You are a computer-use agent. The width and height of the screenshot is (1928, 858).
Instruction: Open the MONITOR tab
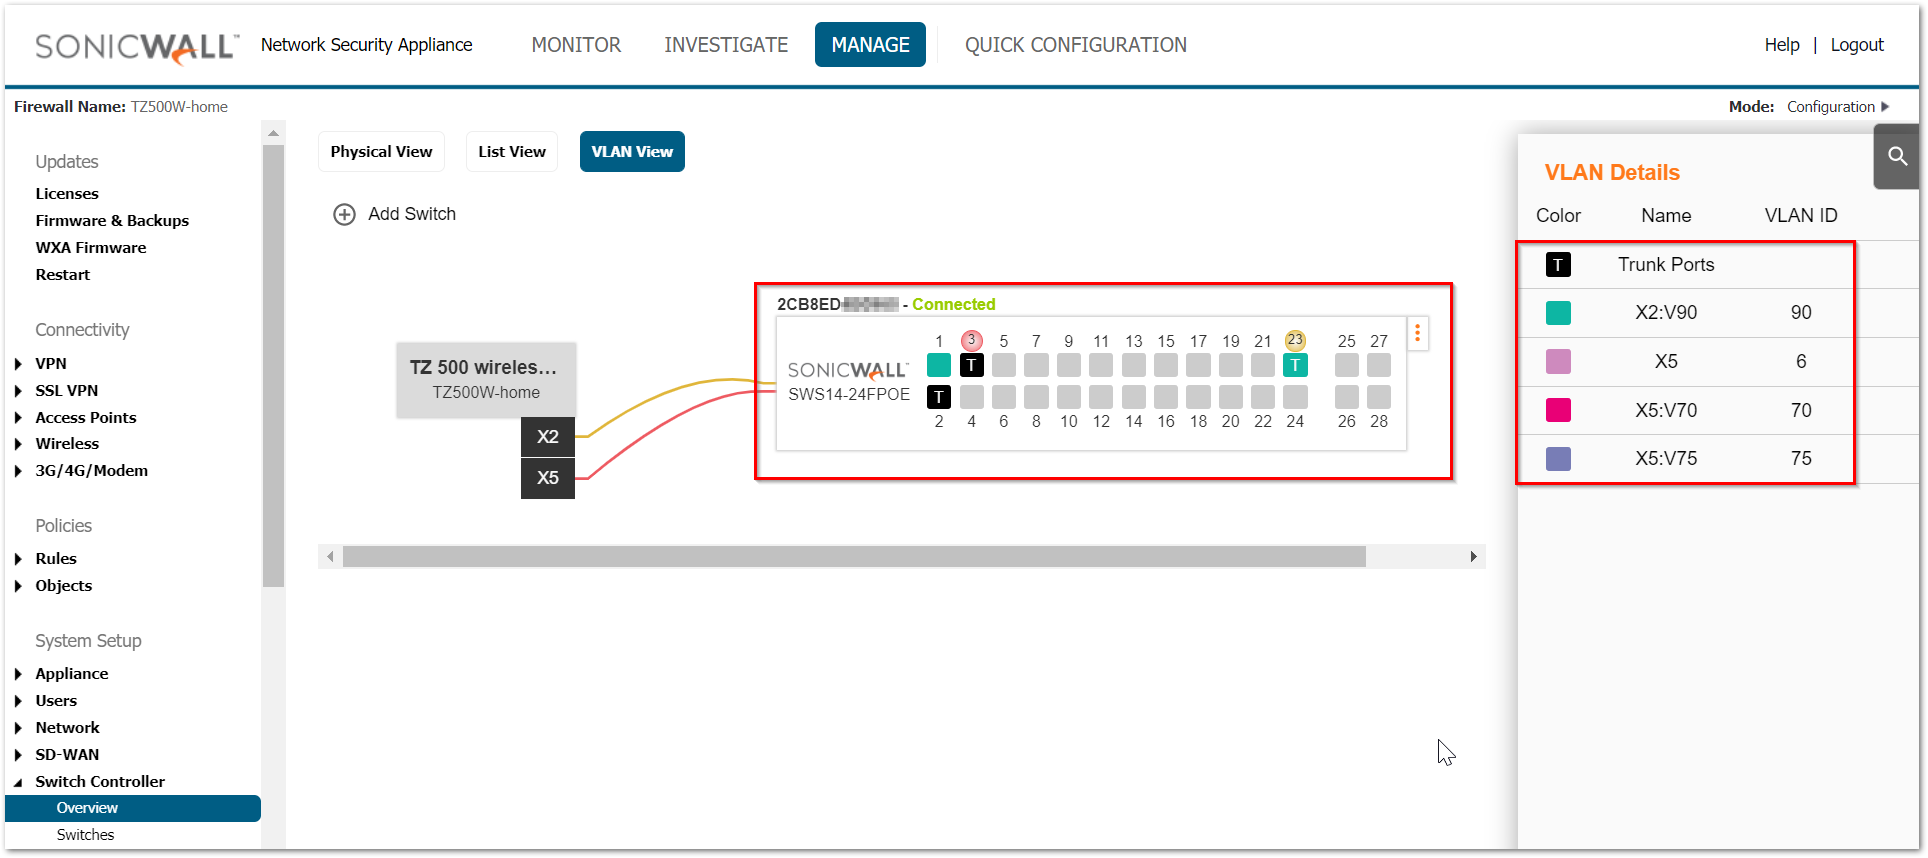tap(576, 45)
